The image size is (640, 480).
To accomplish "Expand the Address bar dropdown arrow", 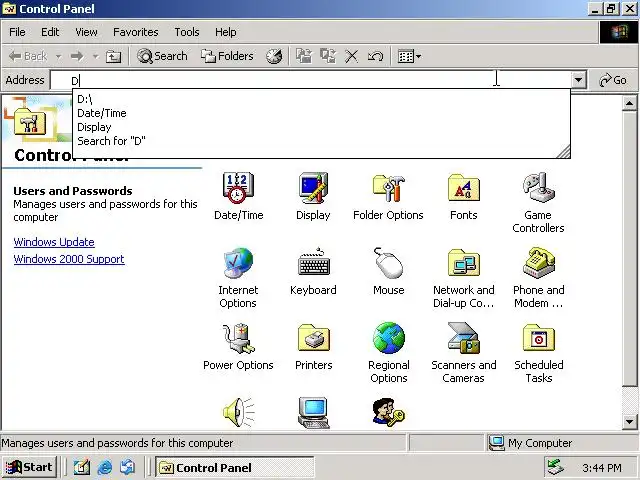I will click(578, 80).
